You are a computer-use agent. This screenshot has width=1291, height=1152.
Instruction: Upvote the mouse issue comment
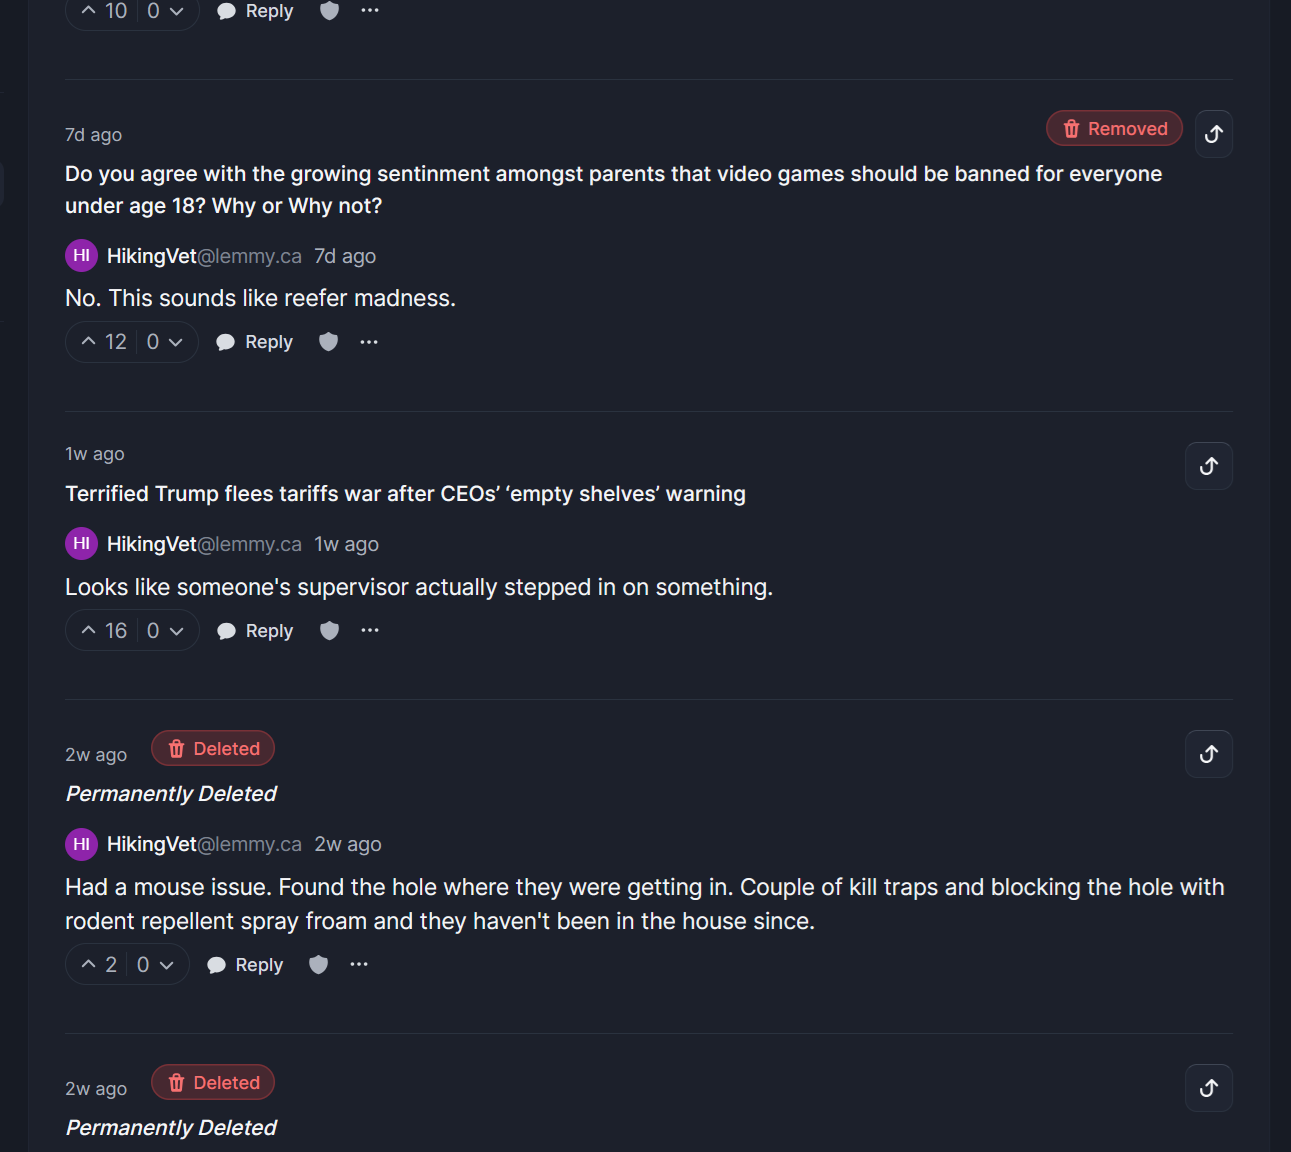pos(98,965)
